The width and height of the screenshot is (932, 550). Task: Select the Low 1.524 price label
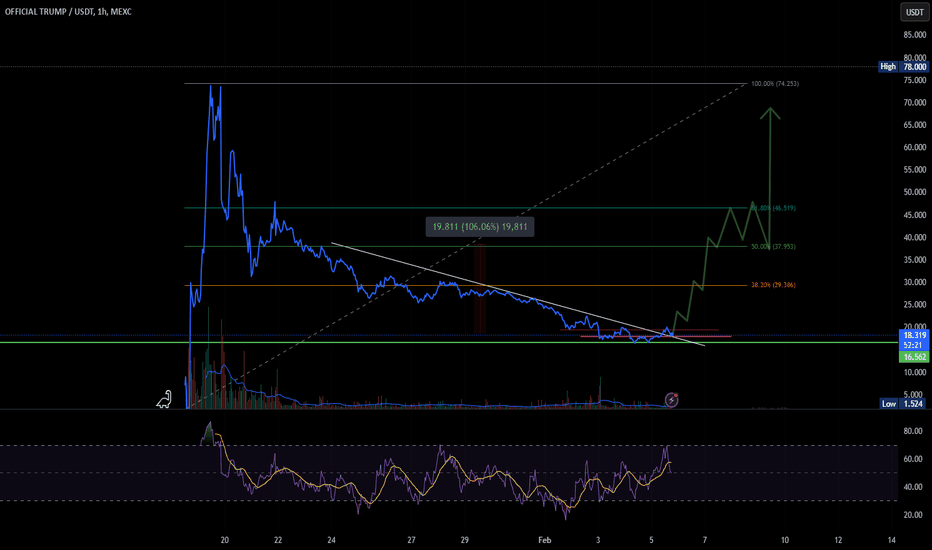903,404
